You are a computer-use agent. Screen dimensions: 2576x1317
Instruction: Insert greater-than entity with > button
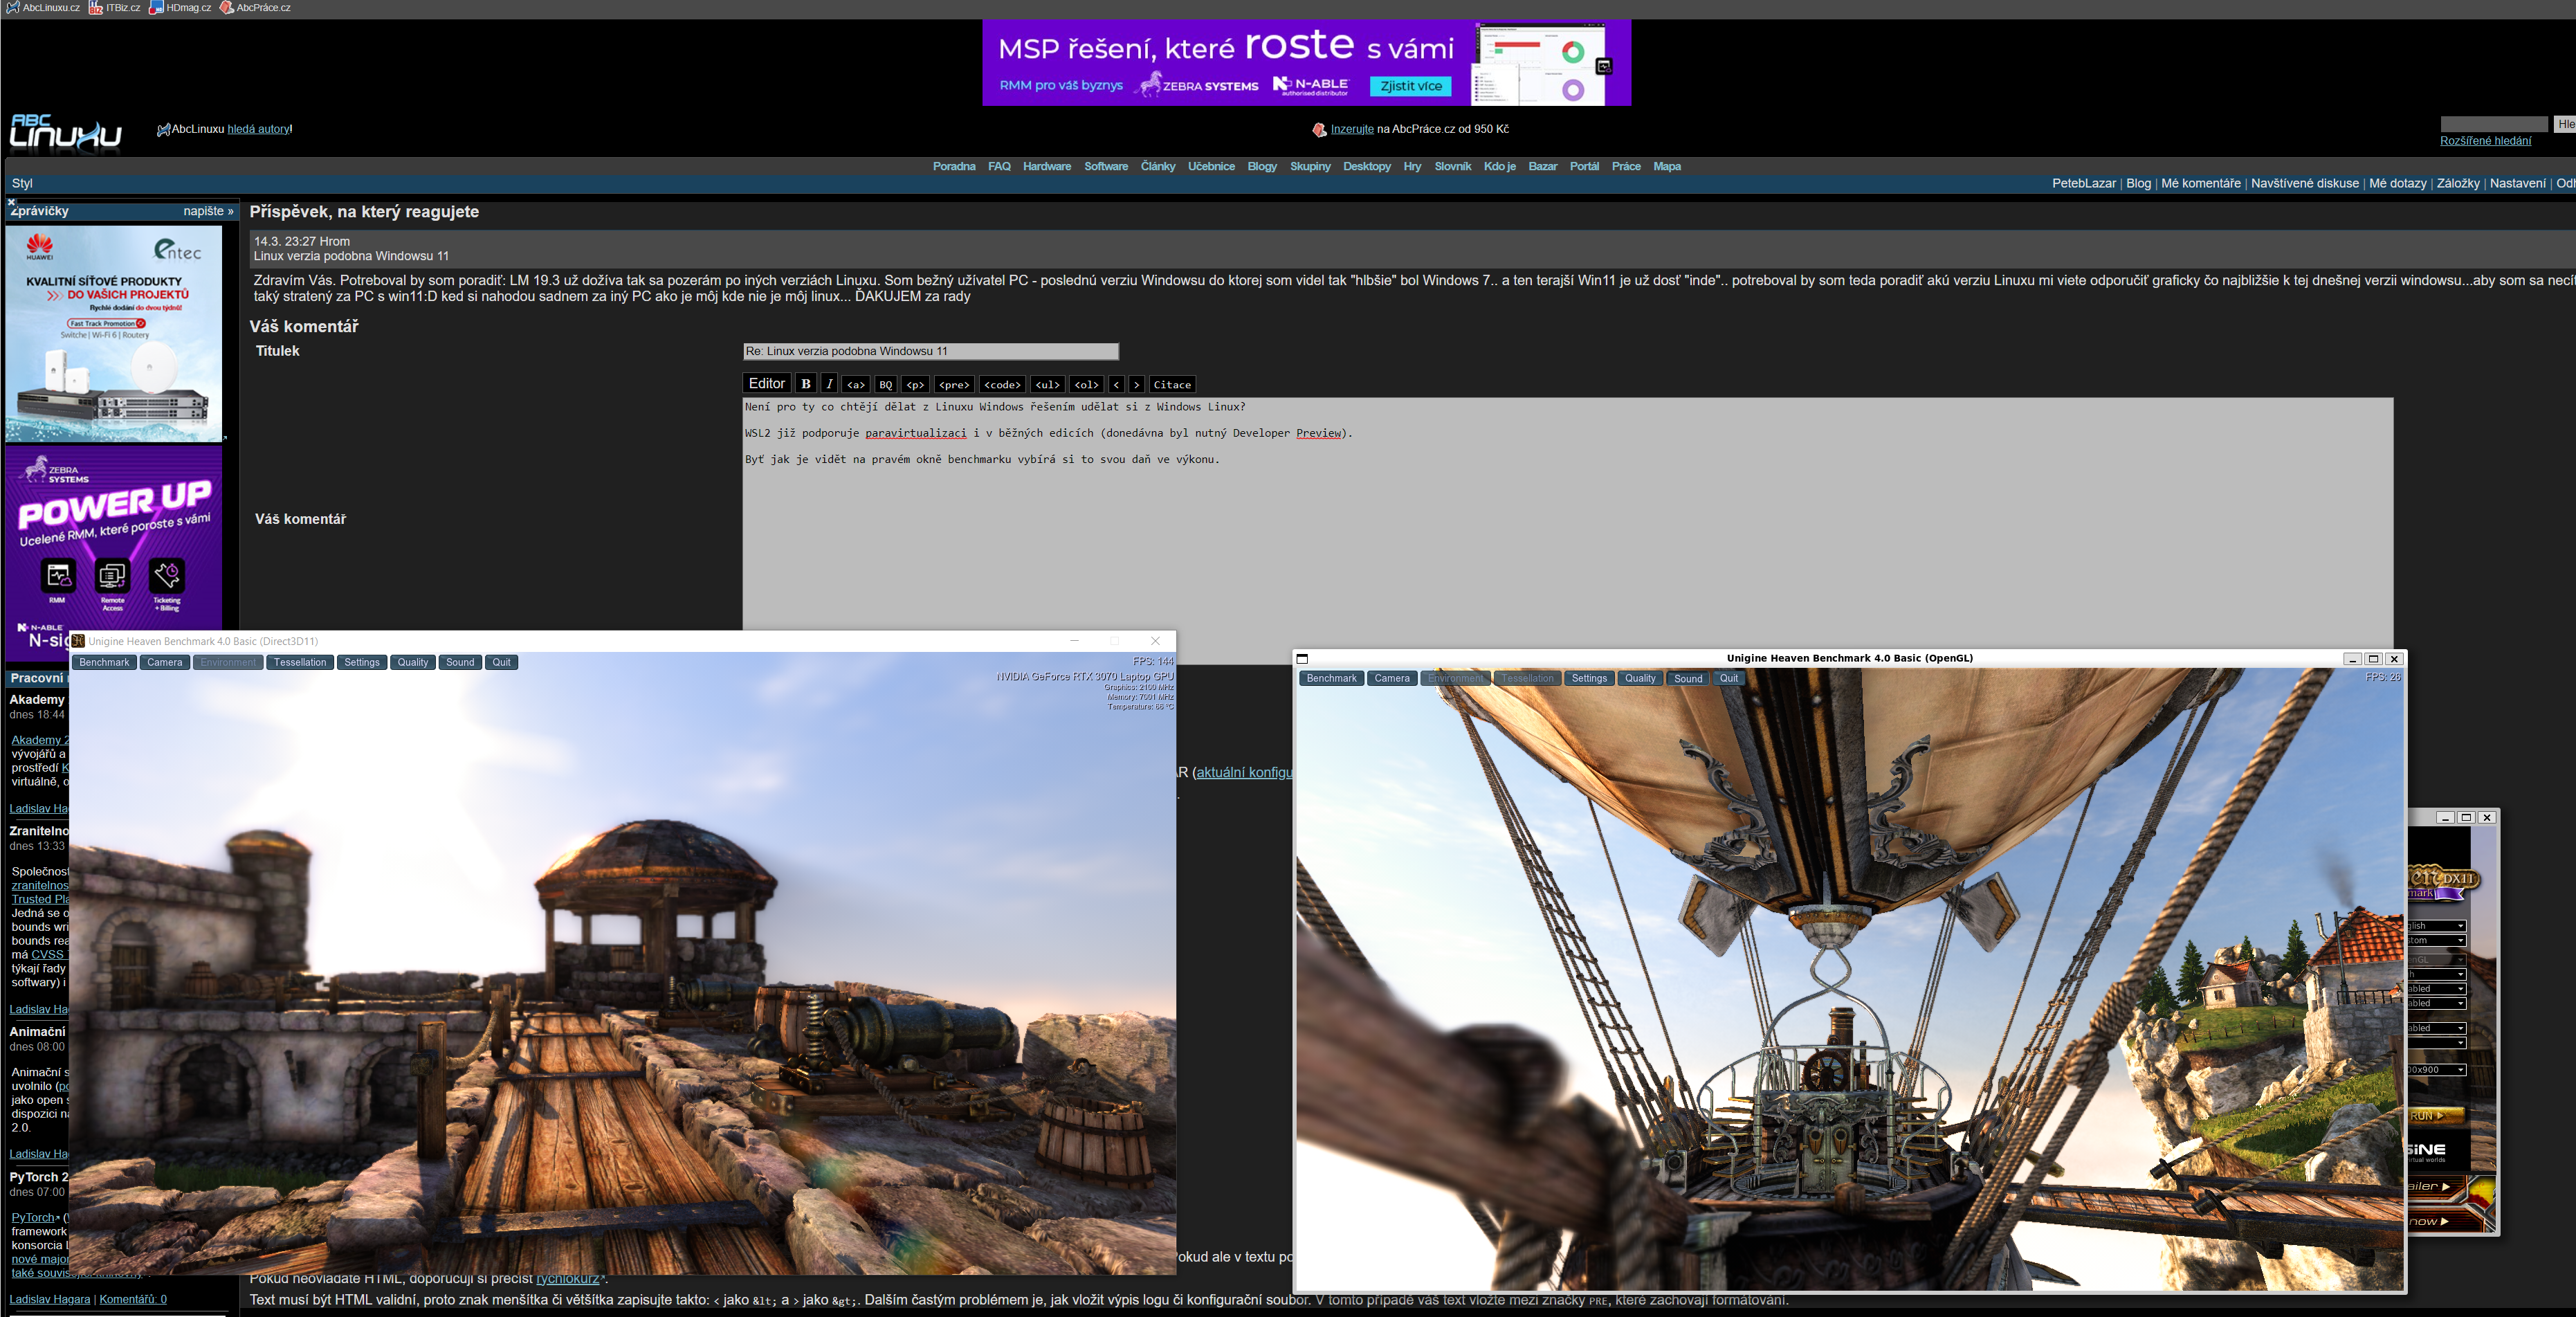coord(1137,384)
